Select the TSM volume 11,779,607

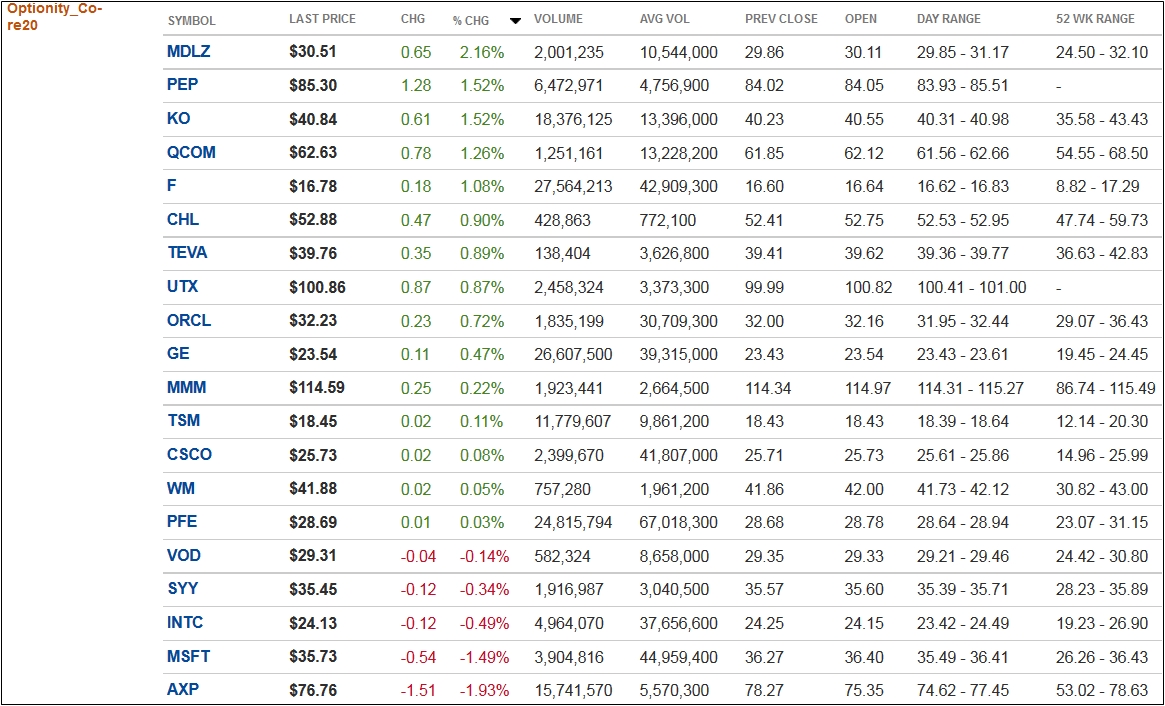coord(573,422)
